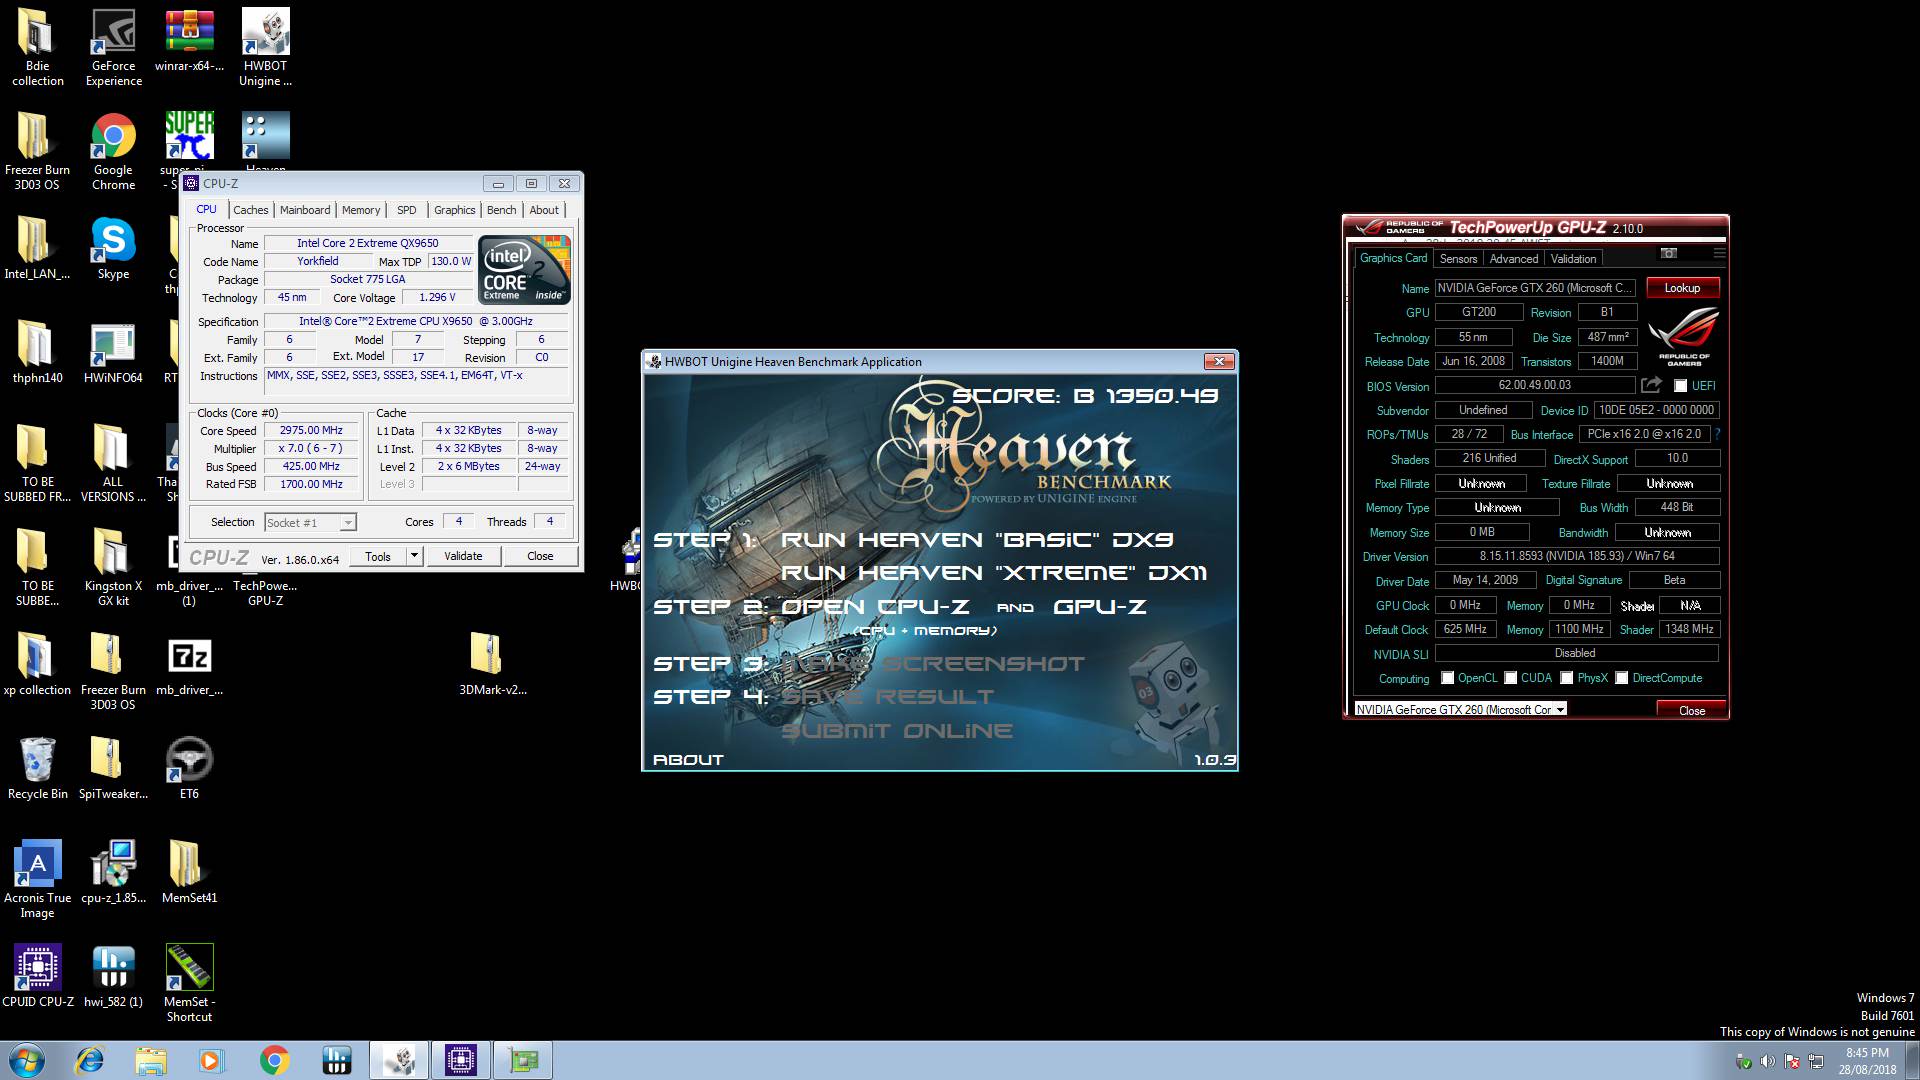The width and height of the screenshot is (1920, 1080).
Task: Switch to the Caches tab in CPU-Z
Action: pyautogui.click(x=250, y=210)
